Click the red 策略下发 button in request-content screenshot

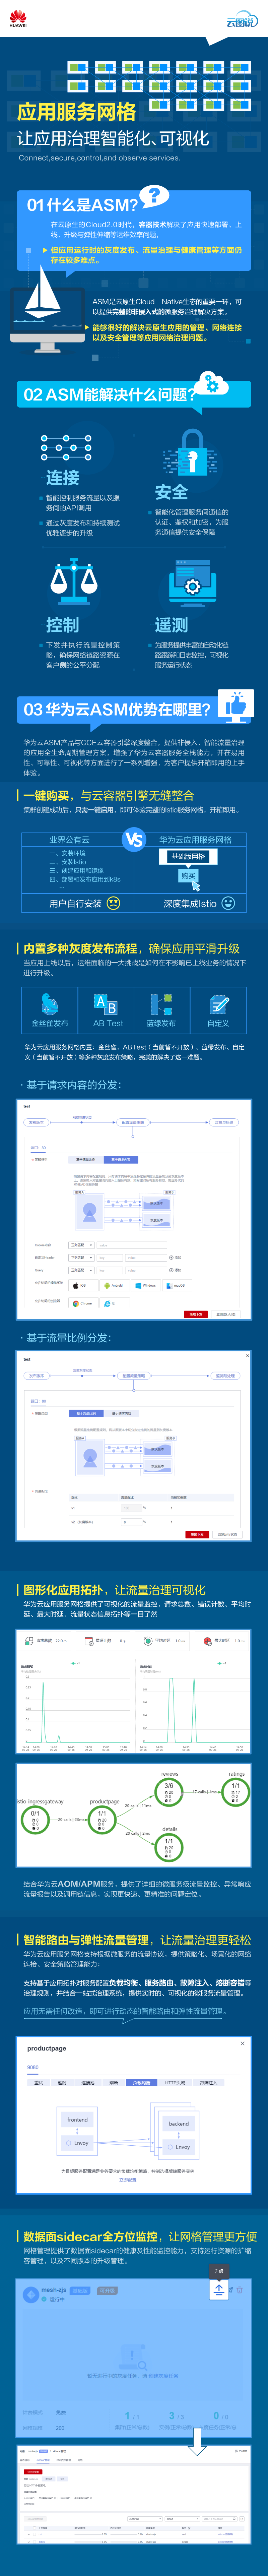point(196,1314)
